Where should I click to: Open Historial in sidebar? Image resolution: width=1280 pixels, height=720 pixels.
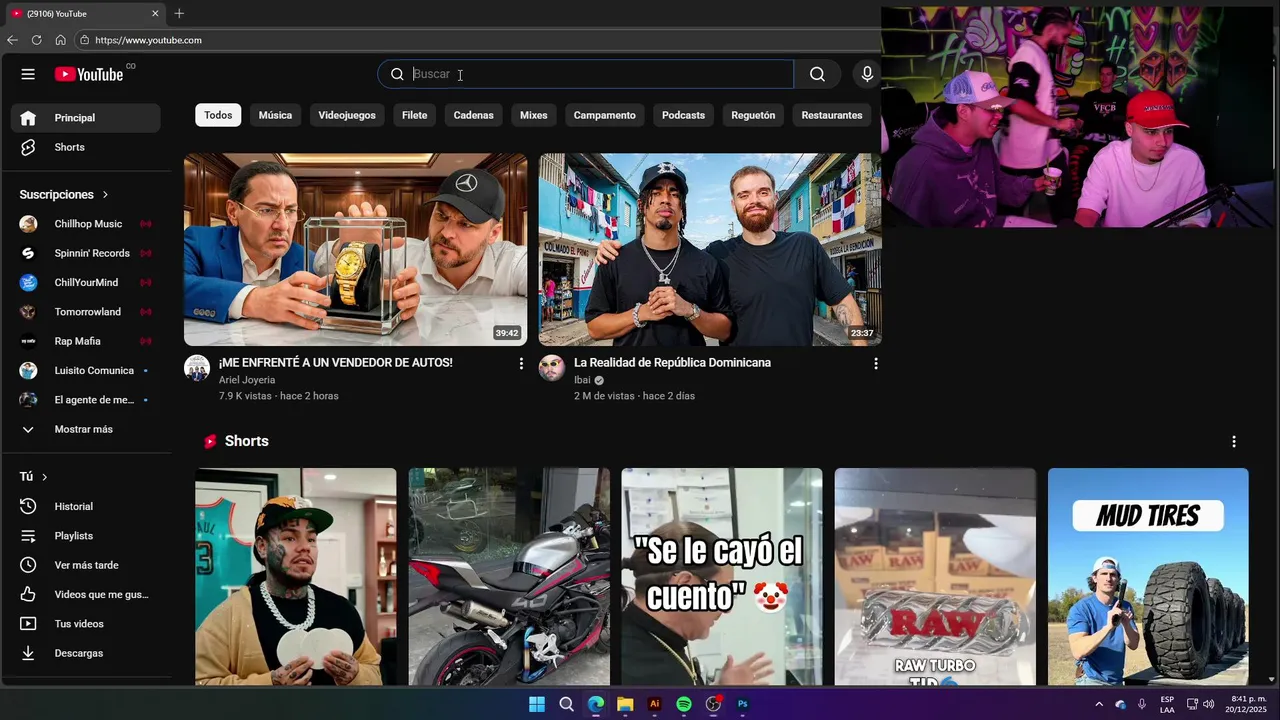point(85,507)
